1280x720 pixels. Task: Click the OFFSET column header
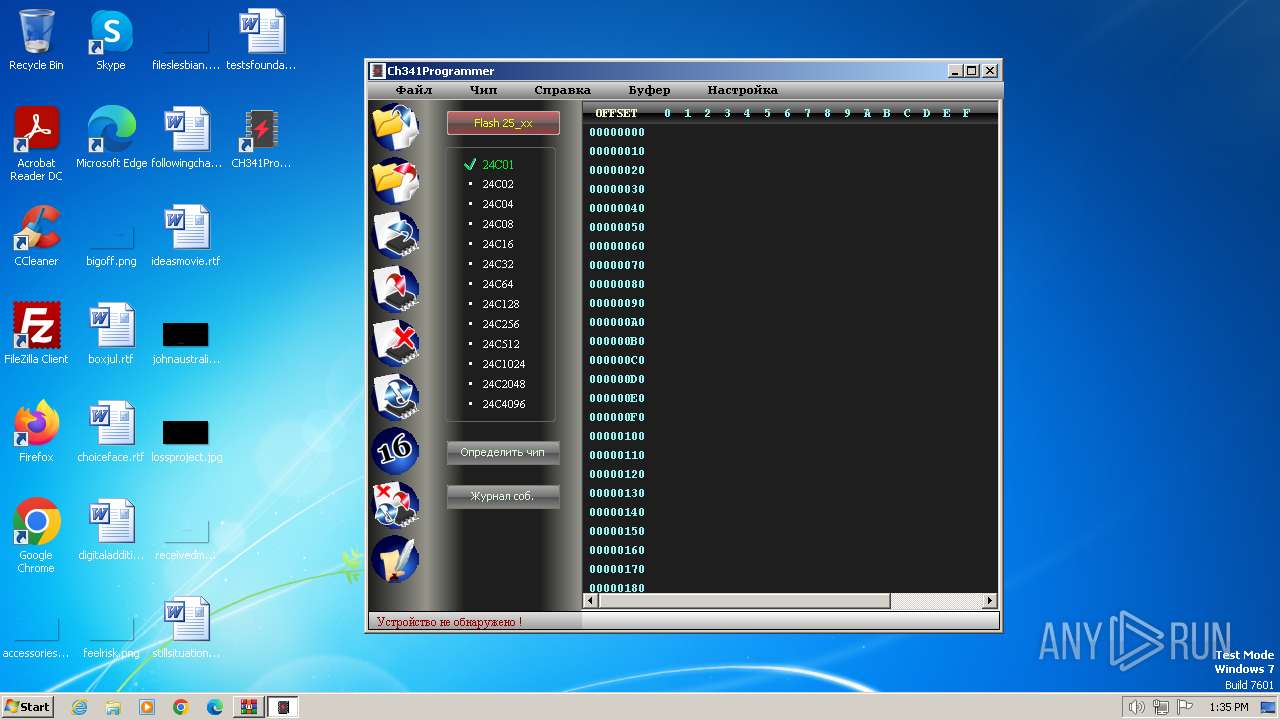coord(616,113)
